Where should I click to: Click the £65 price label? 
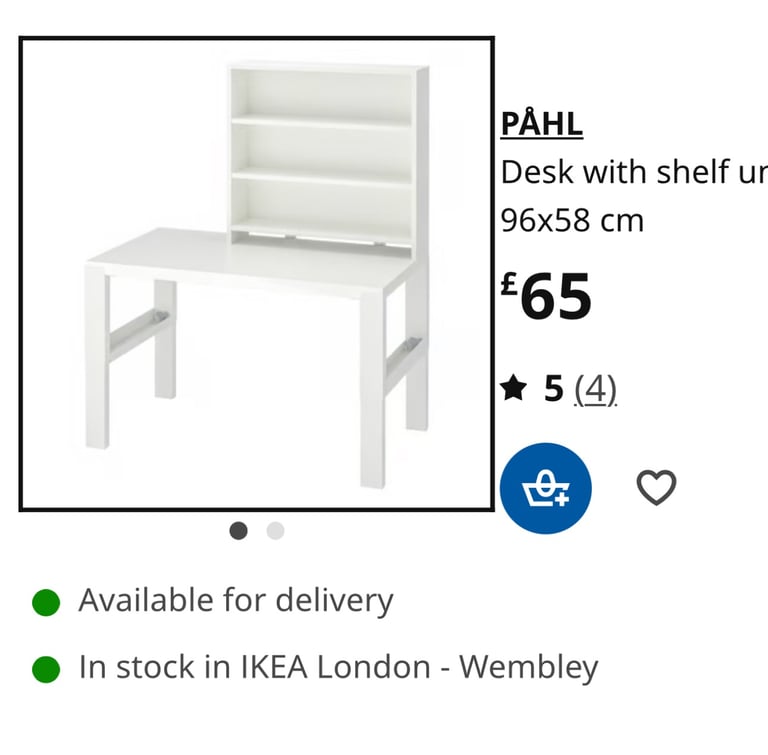click(x=546, y=296)
